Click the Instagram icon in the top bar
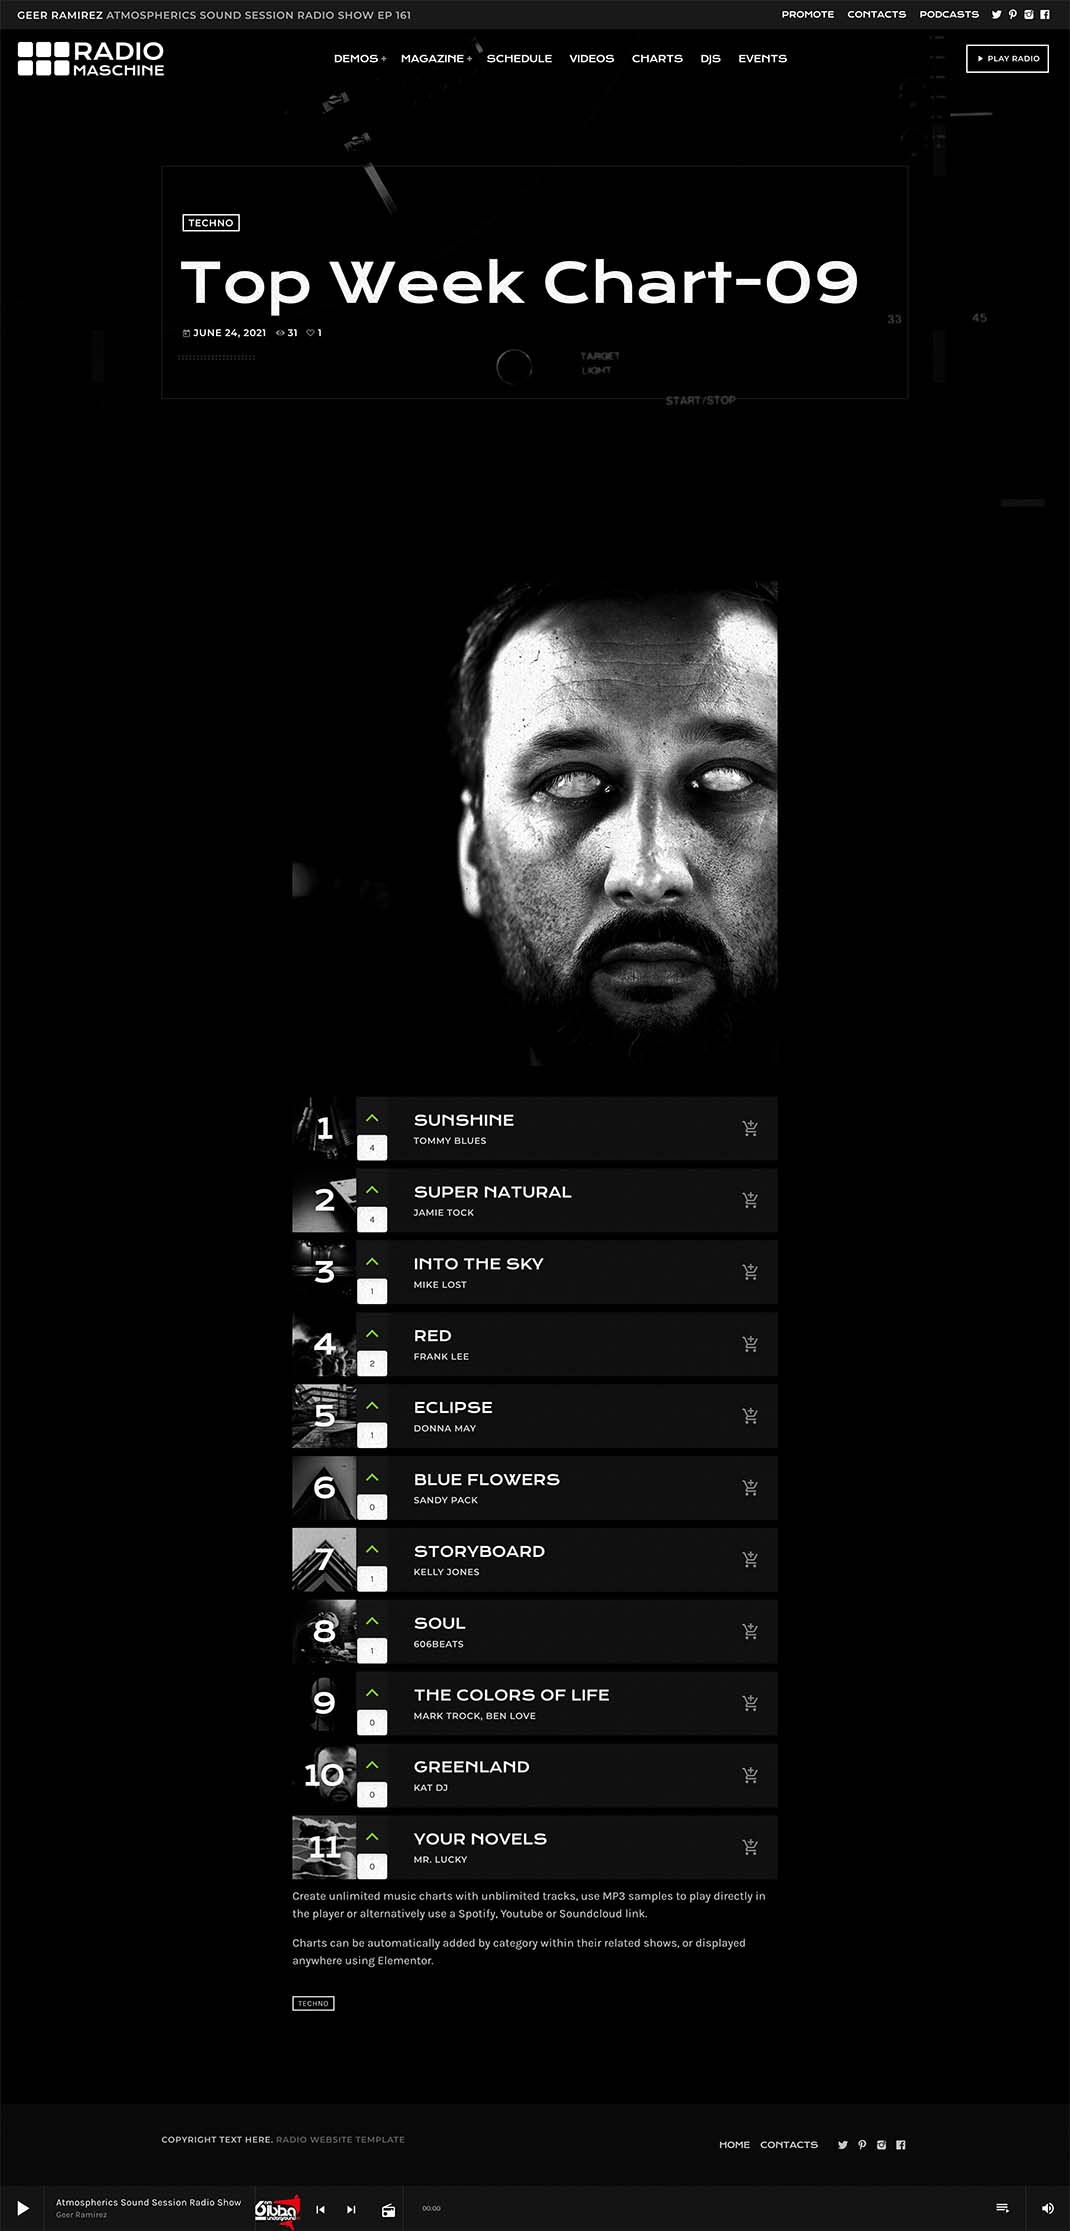Viewport: 1070px width, 2231px height. [x=1028, y=15]
